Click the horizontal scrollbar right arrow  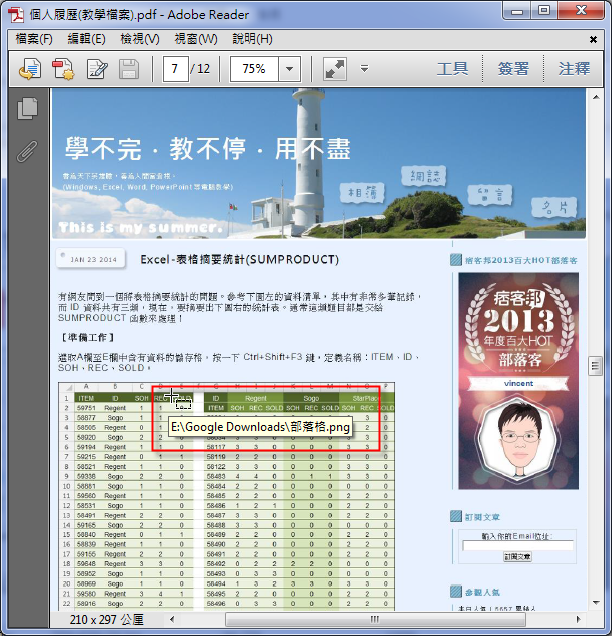pos(578,619)
